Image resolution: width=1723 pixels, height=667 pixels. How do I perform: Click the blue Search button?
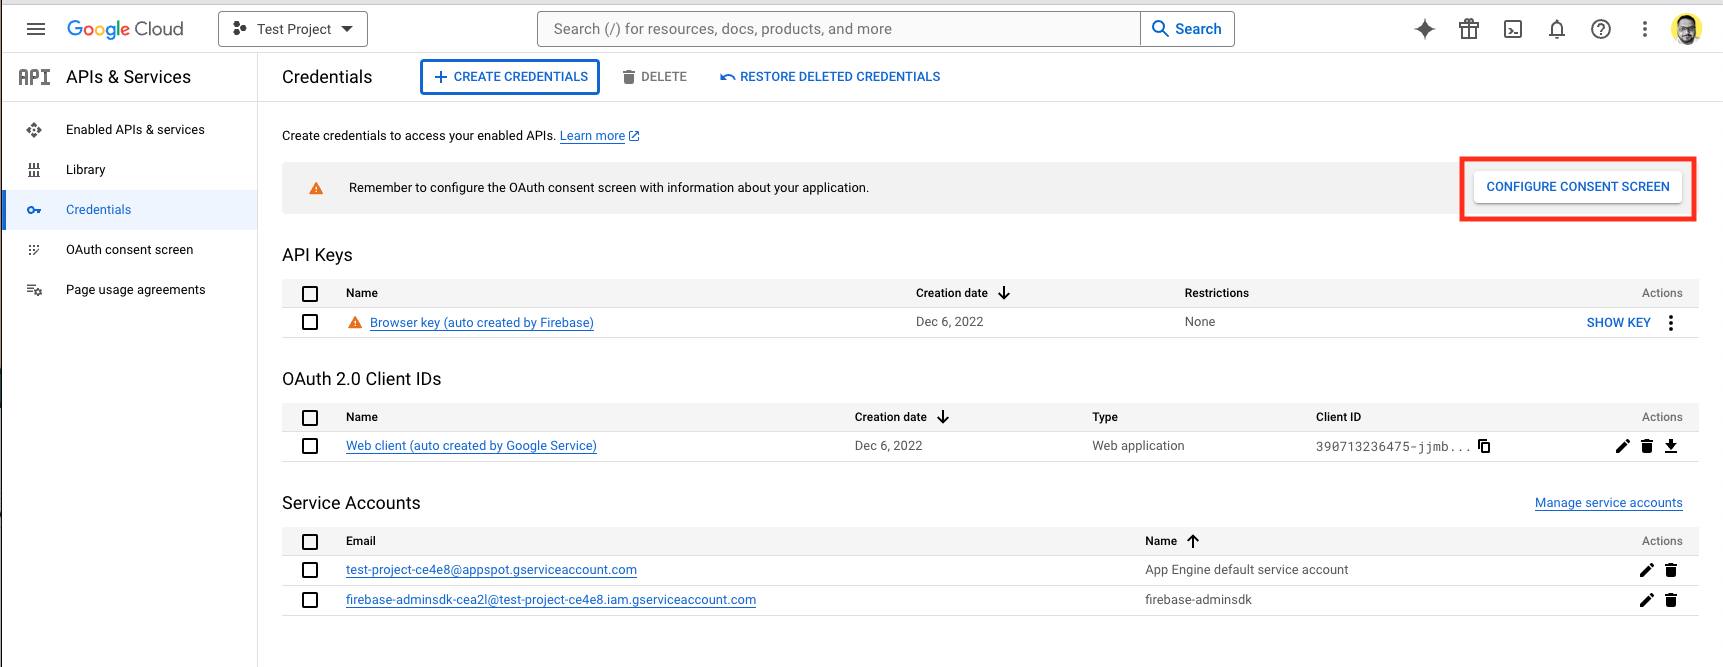click(x=1187, y=29)
